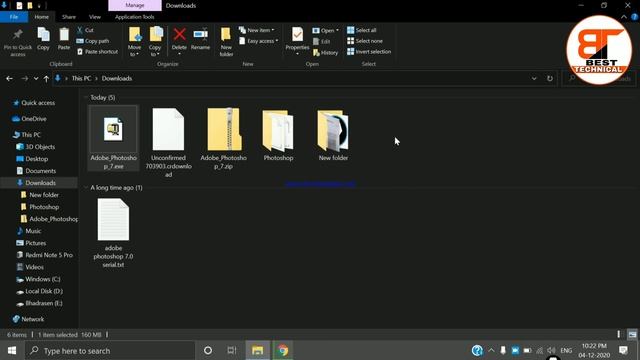
Task: Click Select all in ribbon
Action: [362, 30]
